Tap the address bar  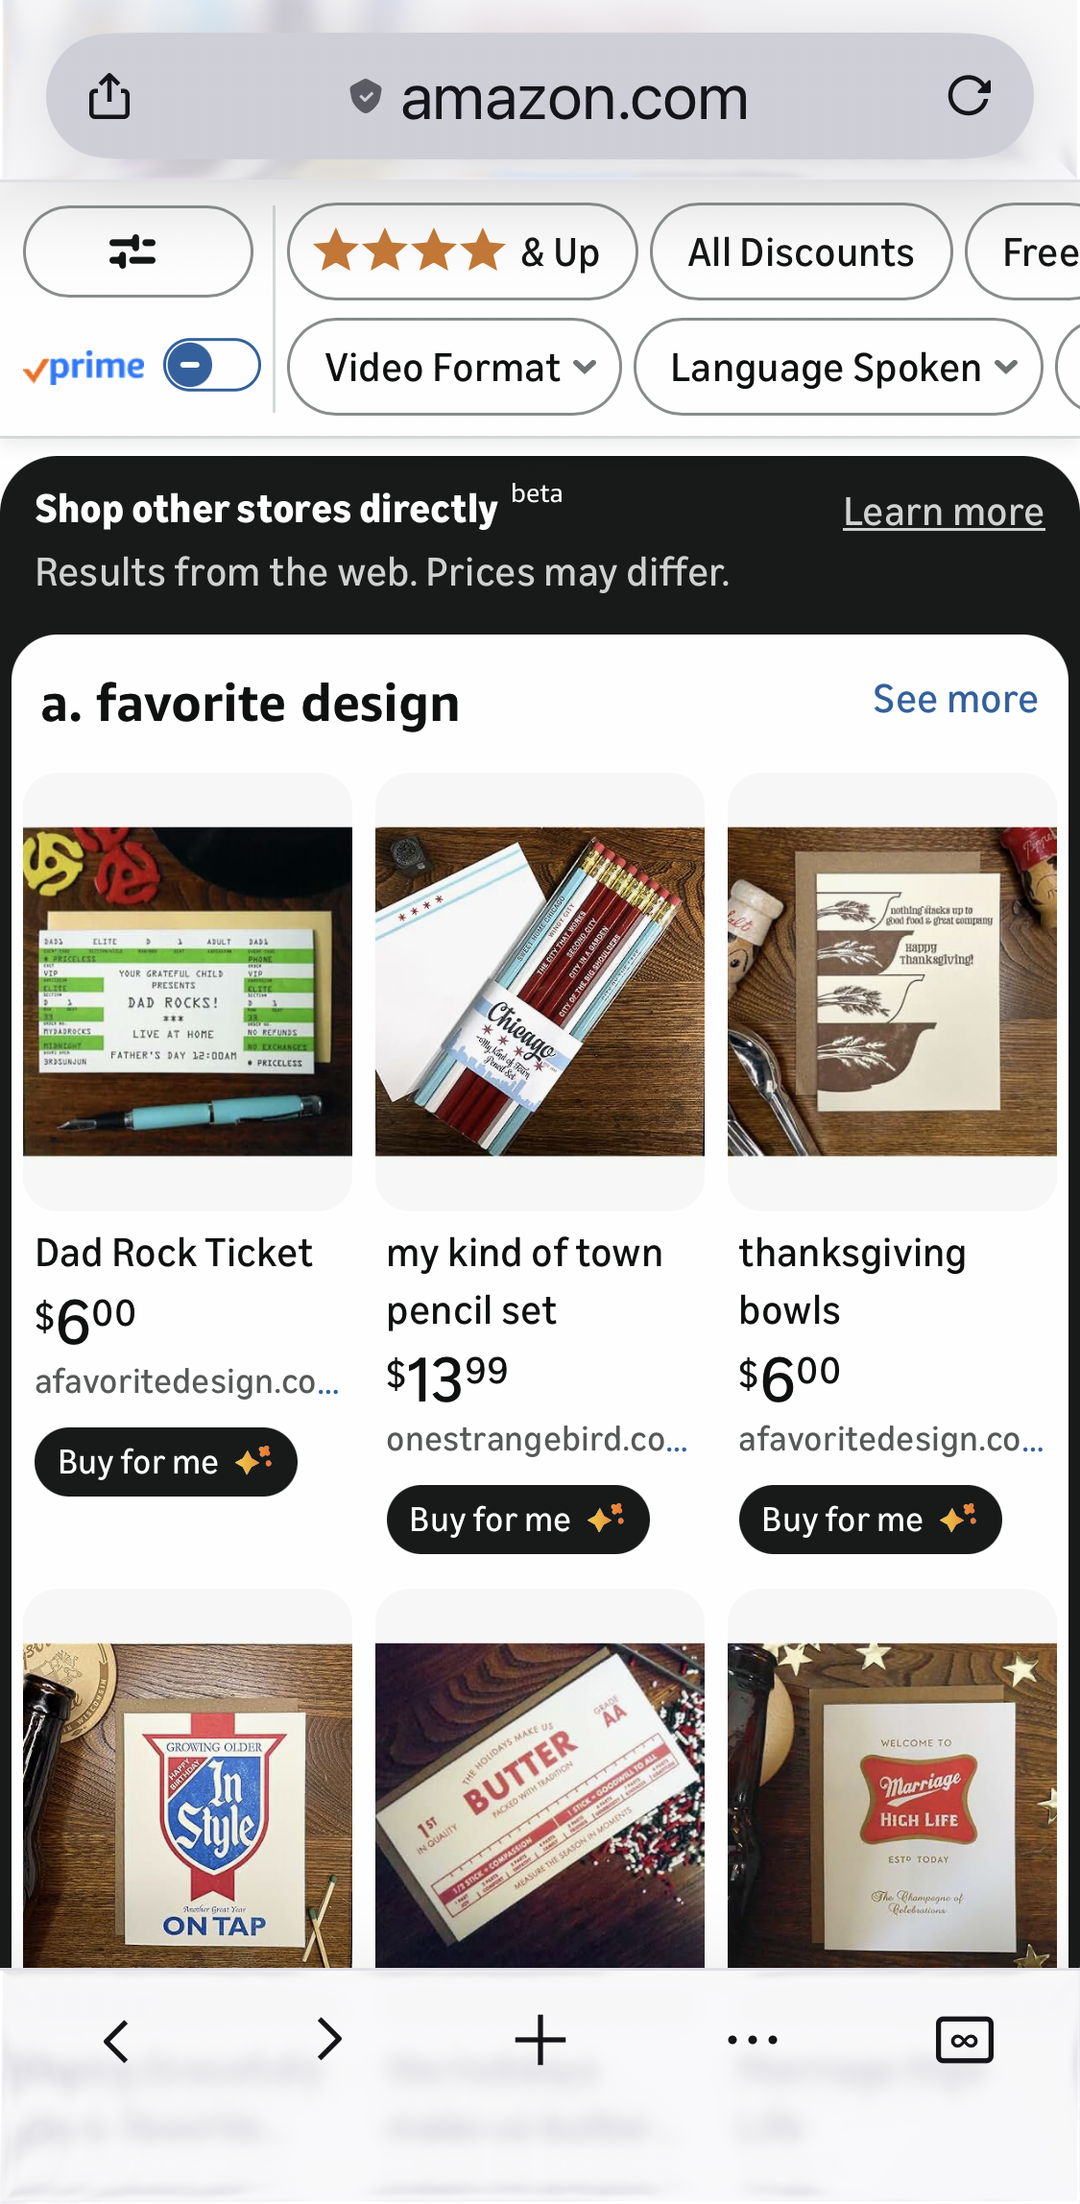pos(573,96)
